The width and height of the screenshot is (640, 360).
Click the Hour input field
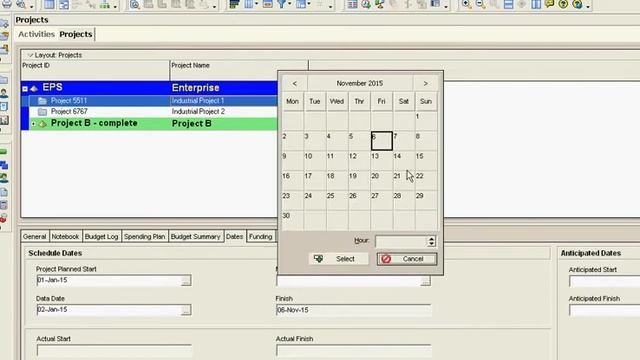(x=401, y=241)
